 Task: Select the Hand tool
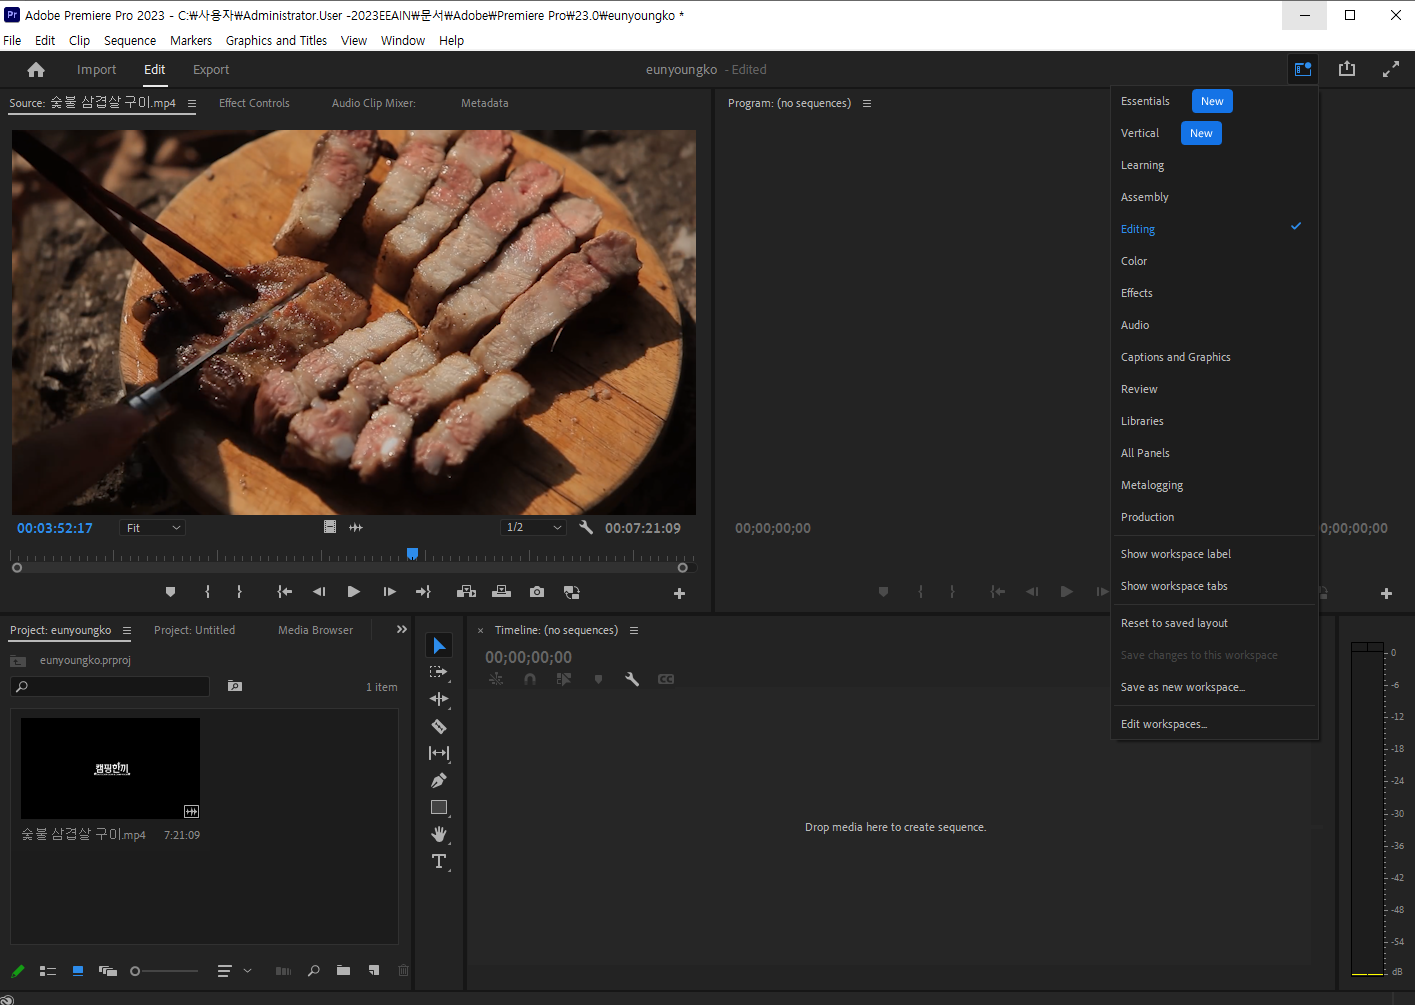pyautogui.click(x=438, y=834)
